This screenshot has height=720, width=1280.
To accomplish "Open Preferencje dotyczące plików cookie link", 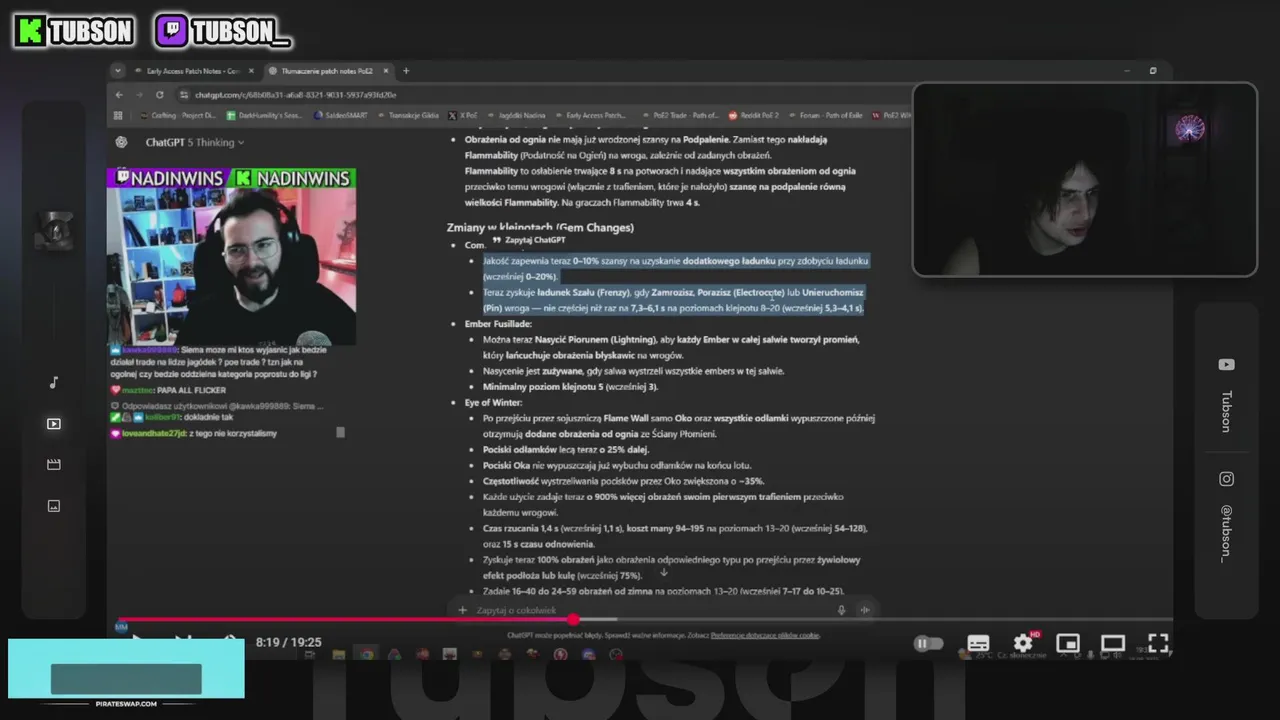I will point(765,635).
